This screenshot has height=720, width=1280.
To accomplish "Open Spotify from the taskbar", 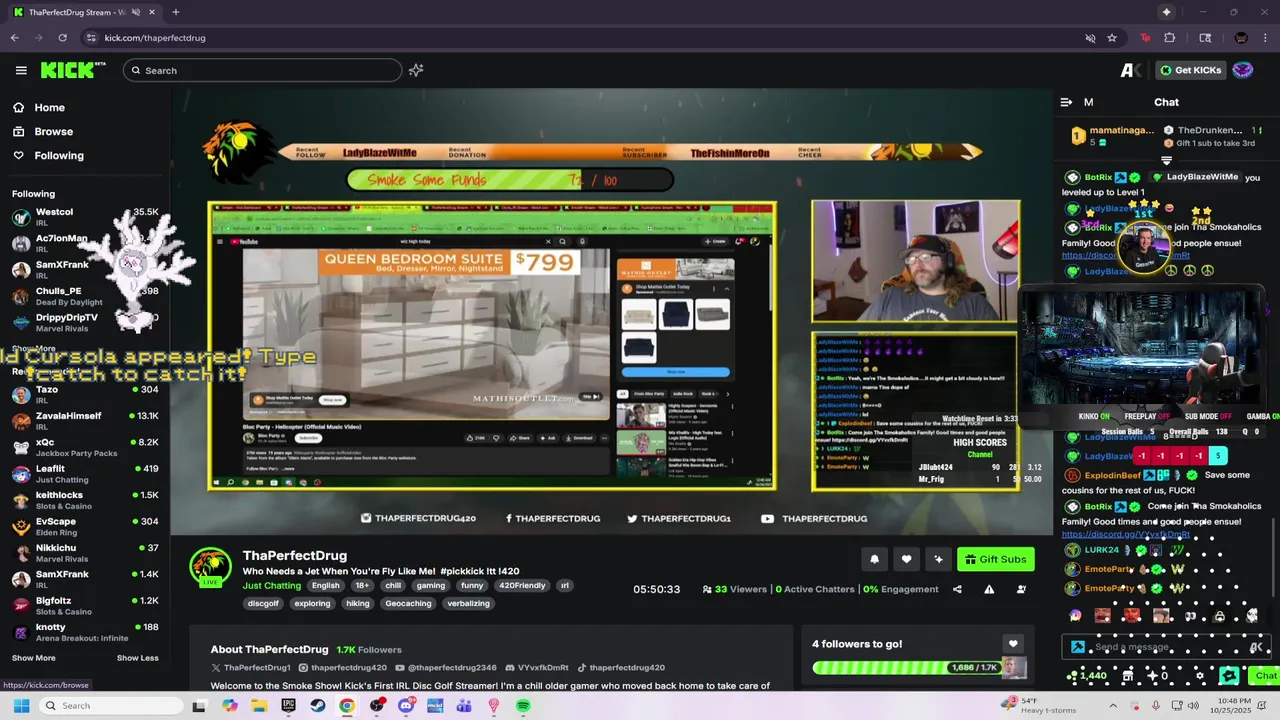I will click(523, 706).
